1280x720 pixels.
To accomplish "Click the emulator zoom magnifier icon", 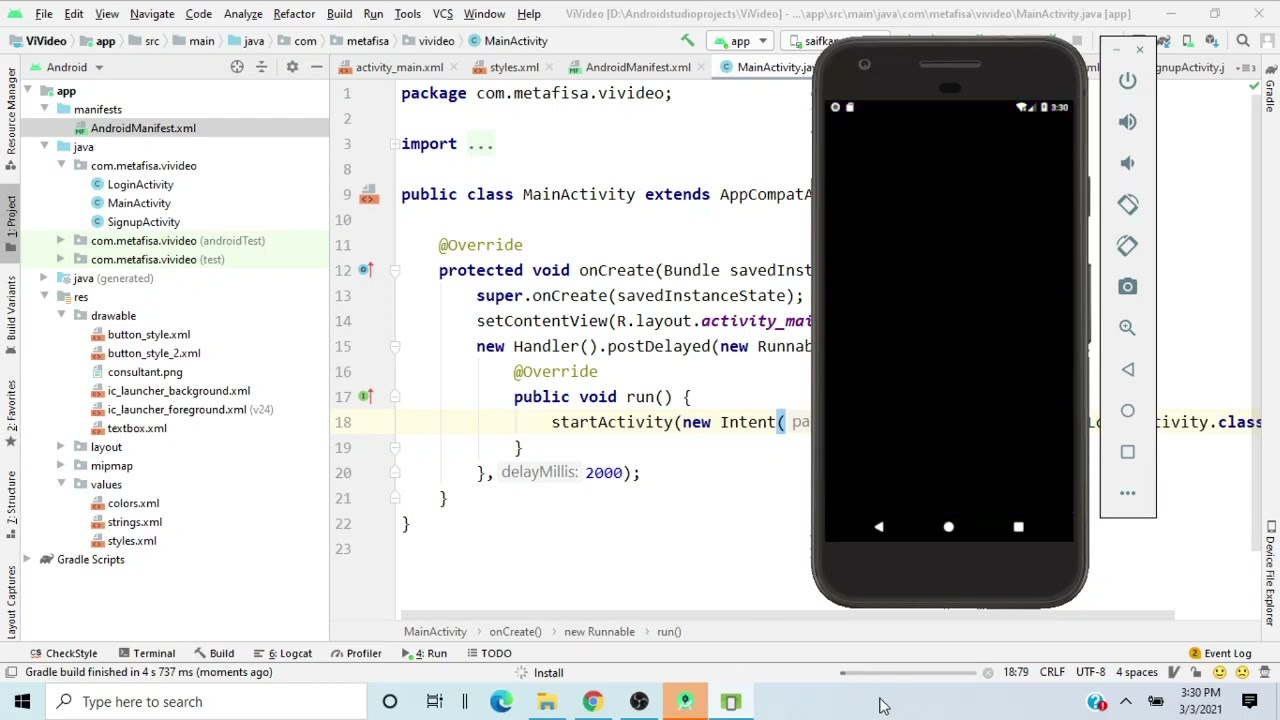I will [x=1127, y=328].
